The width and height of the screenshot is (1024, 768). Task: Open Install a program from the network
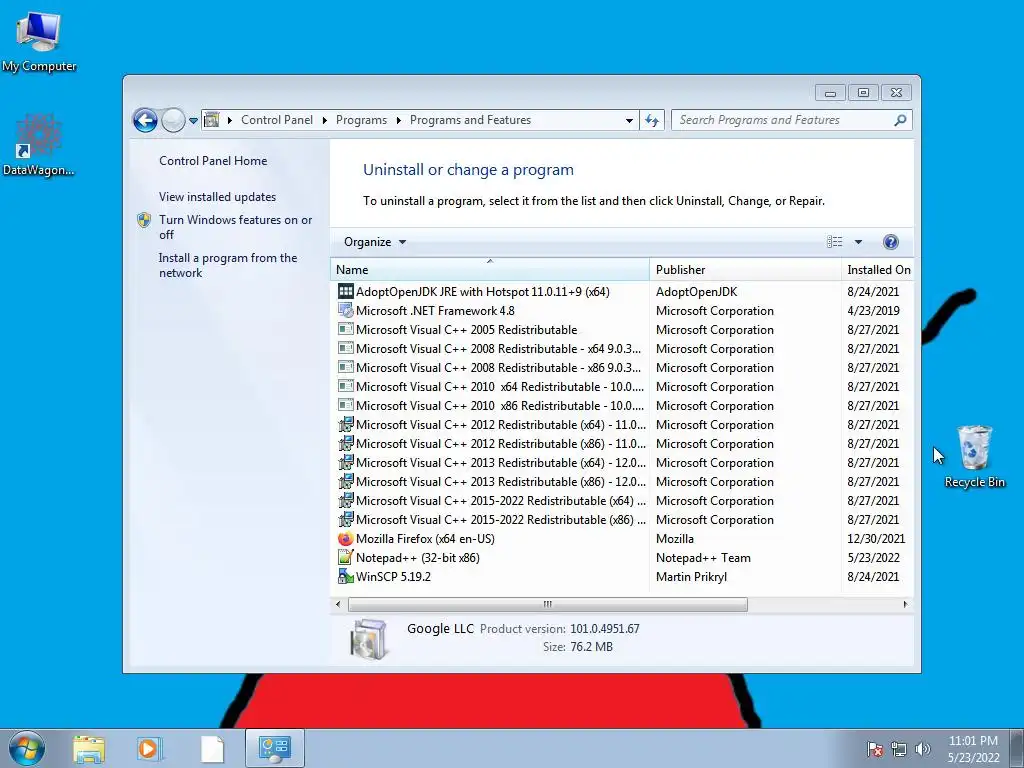(228, 265)
